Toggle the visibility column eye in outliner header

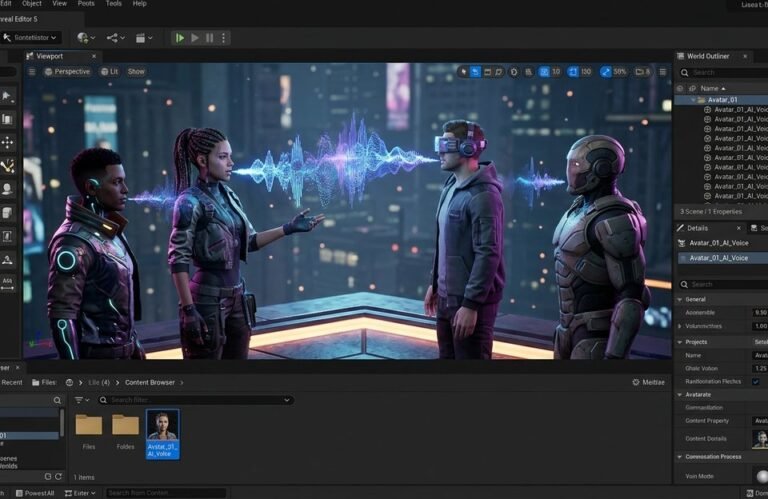point(679,89)
